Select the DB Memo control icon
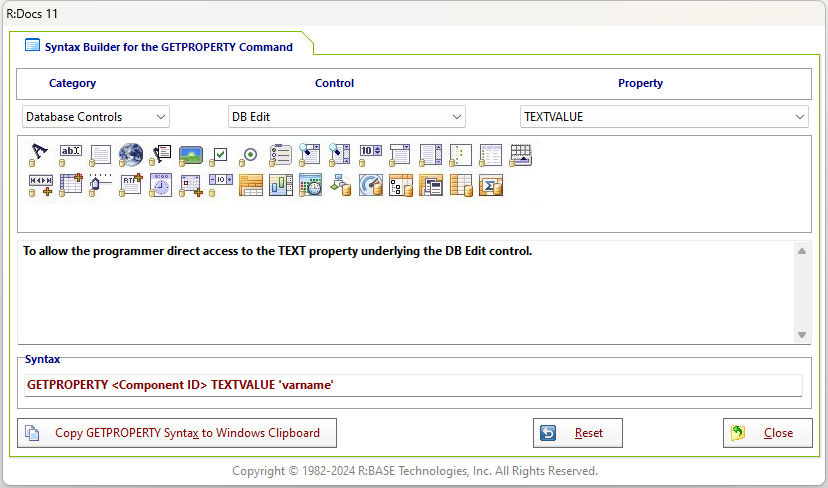Screen dimensions: 828x488 pos(100,155)
